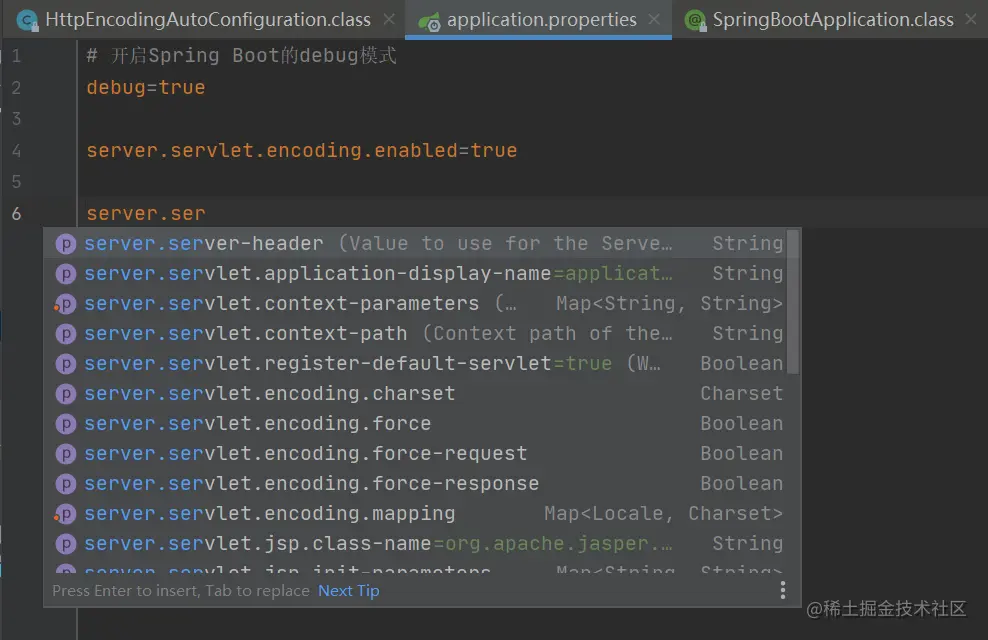
Task: Choose server.servlet.encoding.charset suggestion
Action: tap(420, 393)
